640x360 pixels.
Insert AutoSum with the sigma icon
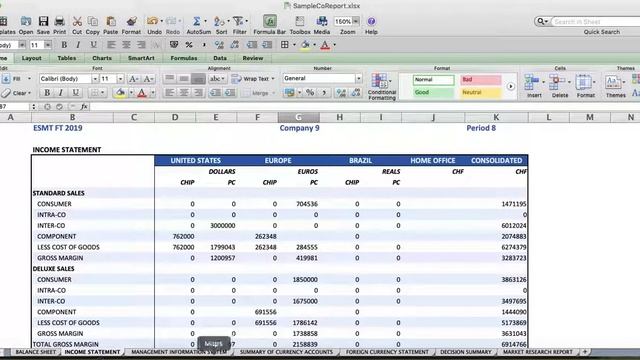[196, 21]
